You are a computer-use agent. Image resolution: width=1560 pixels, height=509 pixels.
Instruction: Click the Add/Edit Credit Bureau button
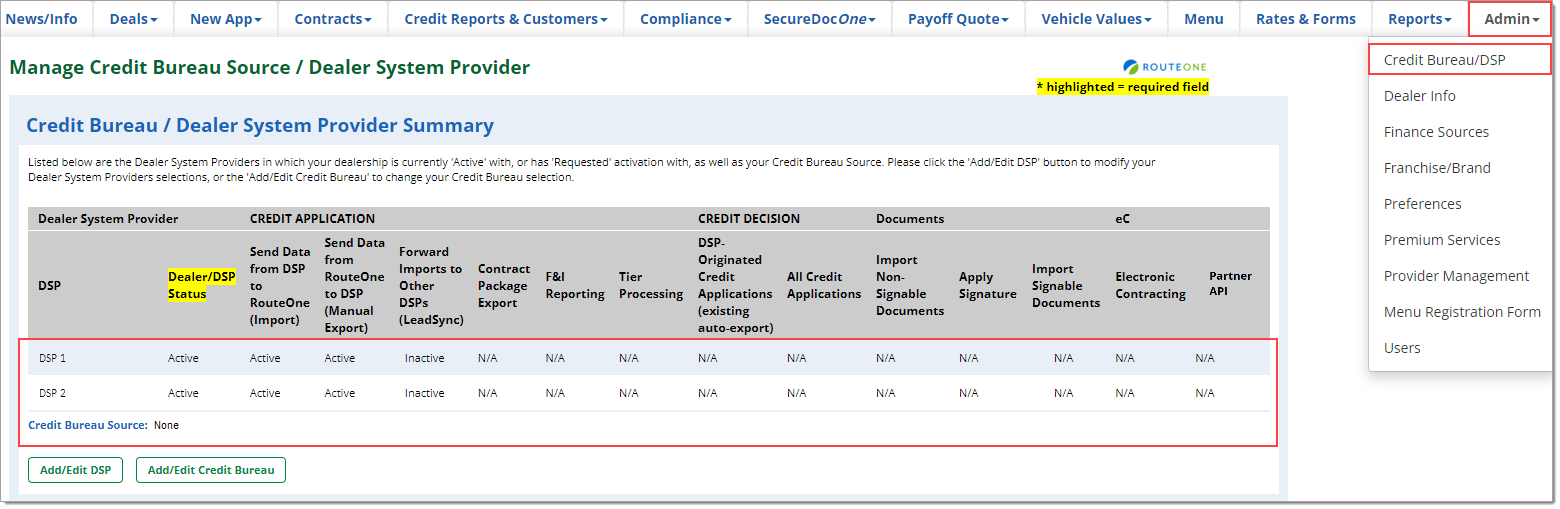tap(211, 470)
